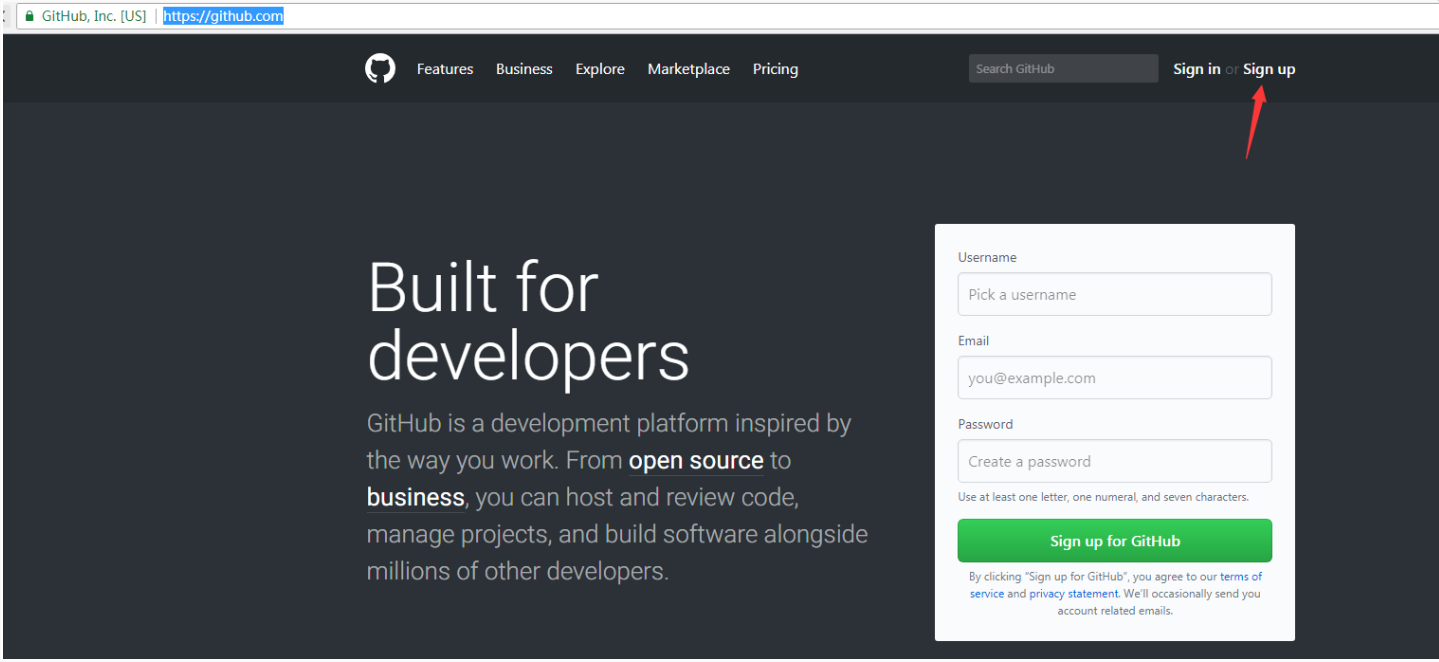Open the Features menu item
Screen dimensions: 1439x662
coord(445,69)
